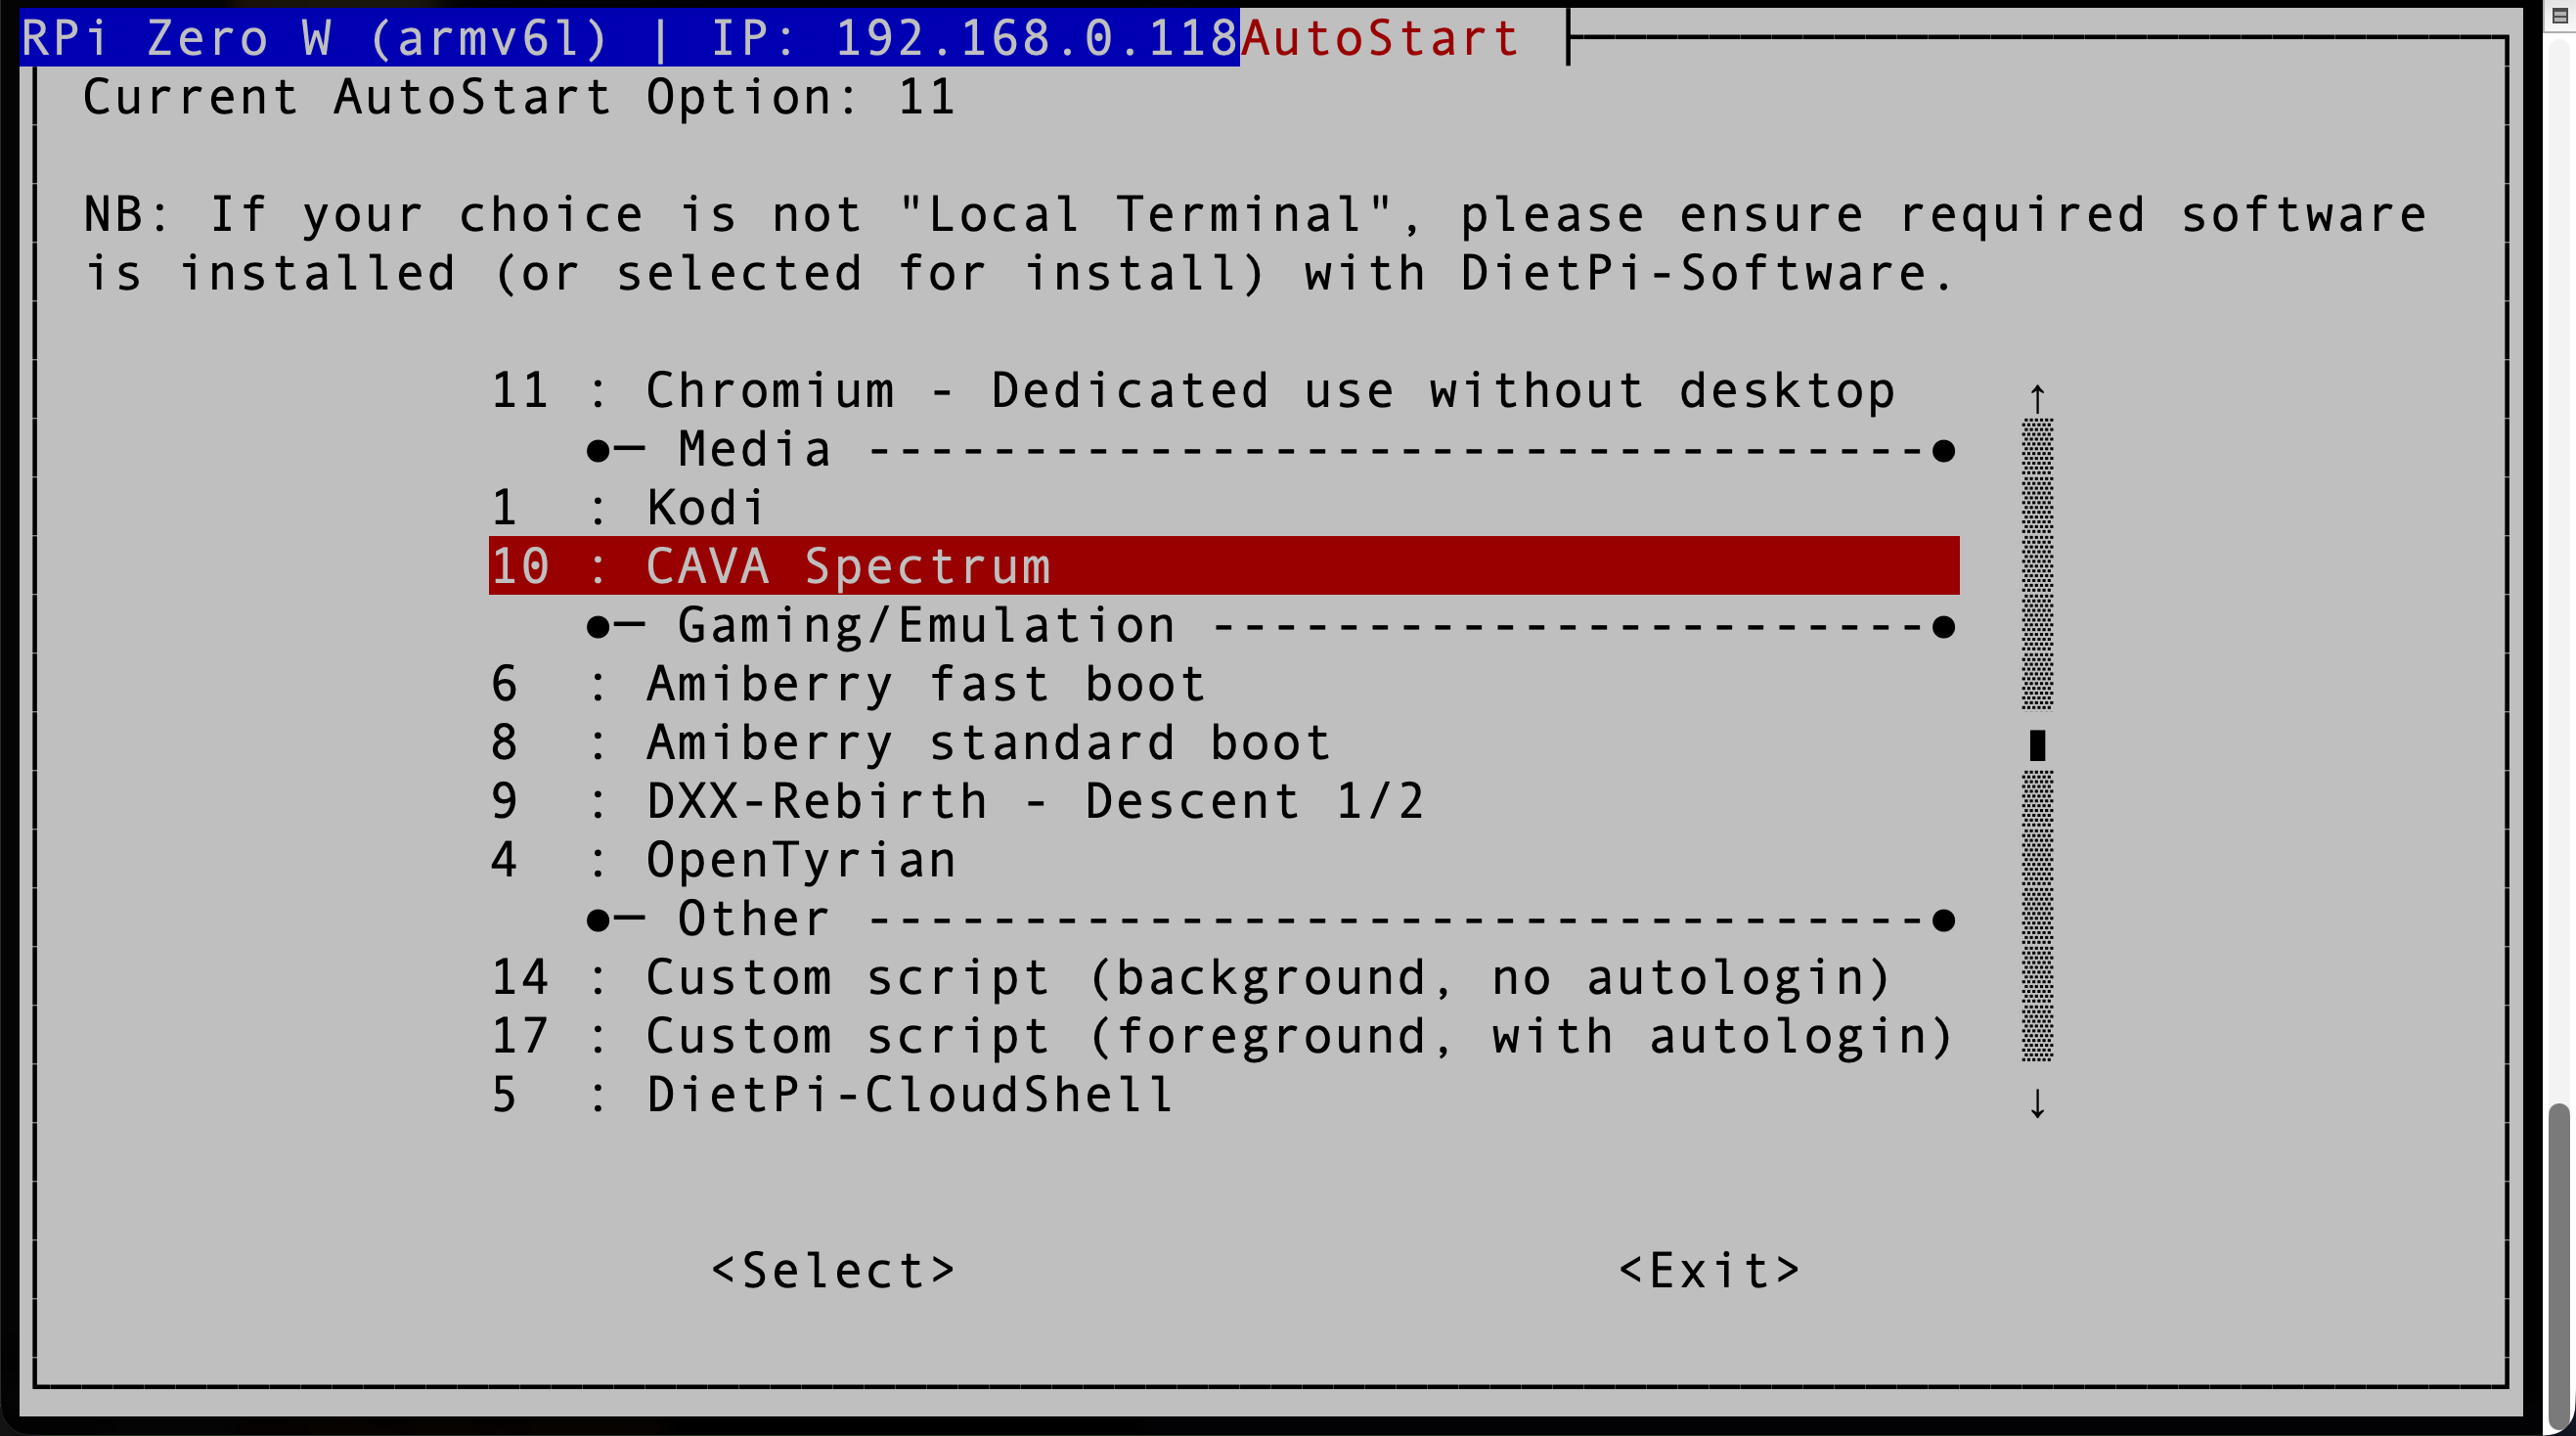The image size is (2576, 1436).
Task: Click the terminal window scrollbar thumb
Action: 2561,1264
